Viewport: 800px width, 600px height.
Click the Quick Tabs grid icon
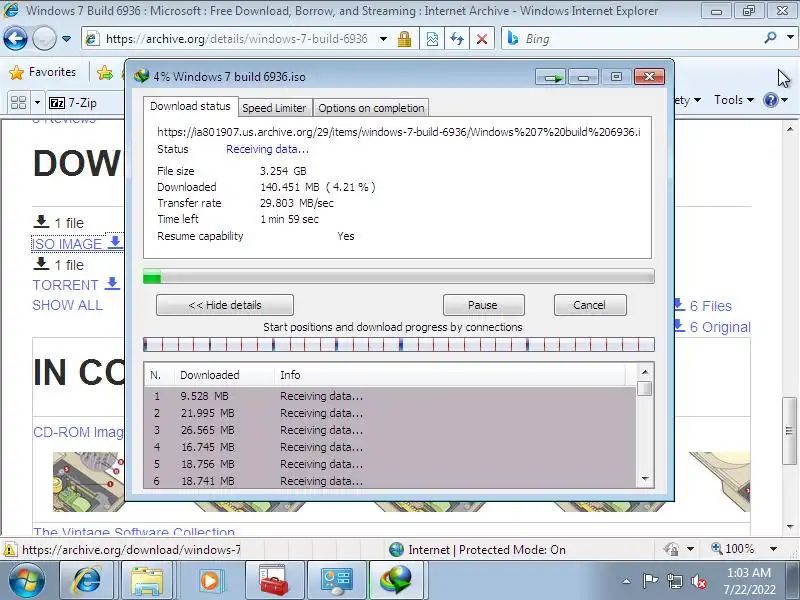[x=18, y=103]
